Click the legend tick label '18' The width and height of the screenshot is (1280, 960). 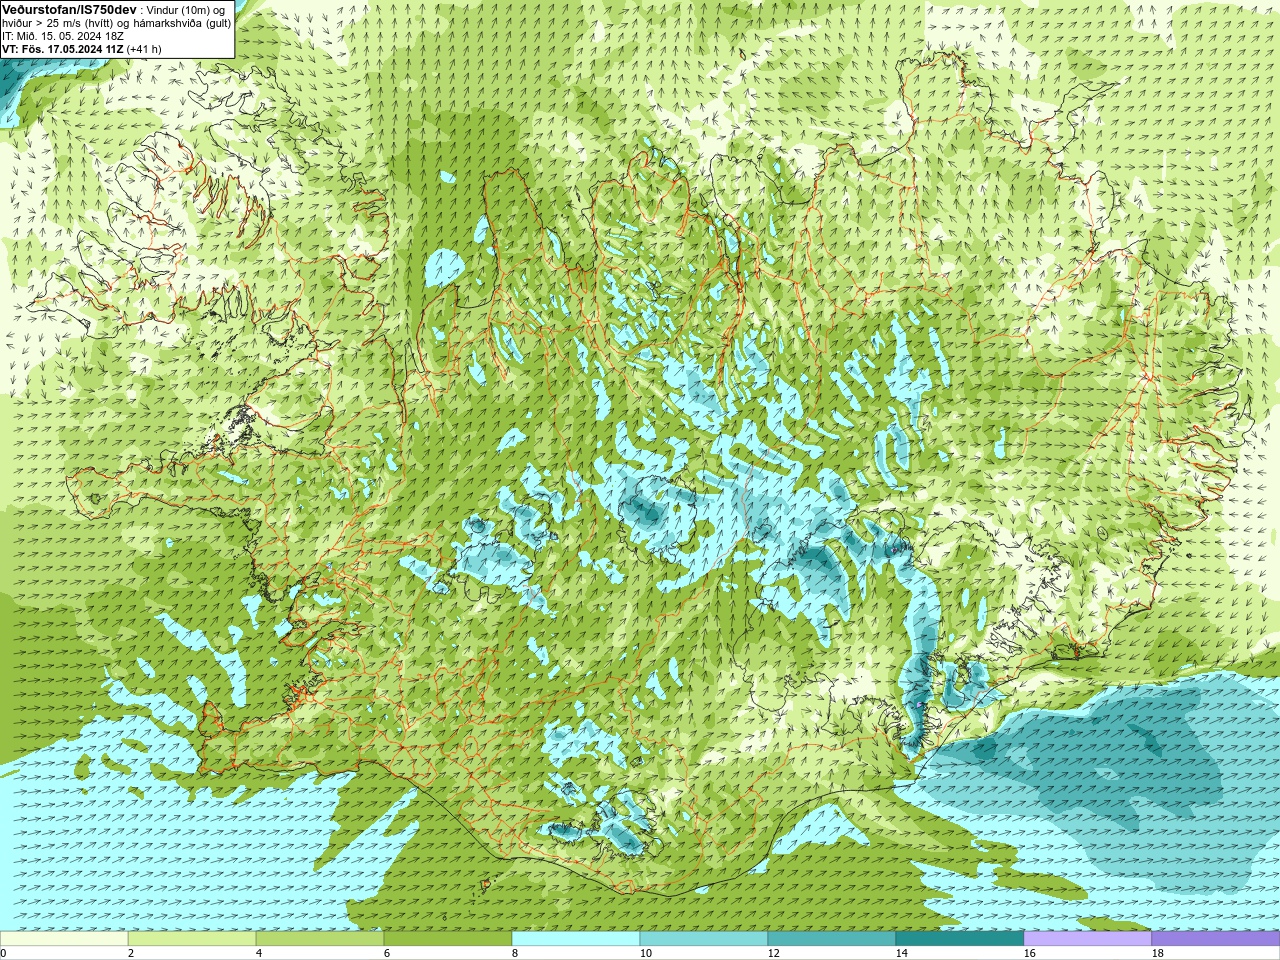[x=1157, y=953]
